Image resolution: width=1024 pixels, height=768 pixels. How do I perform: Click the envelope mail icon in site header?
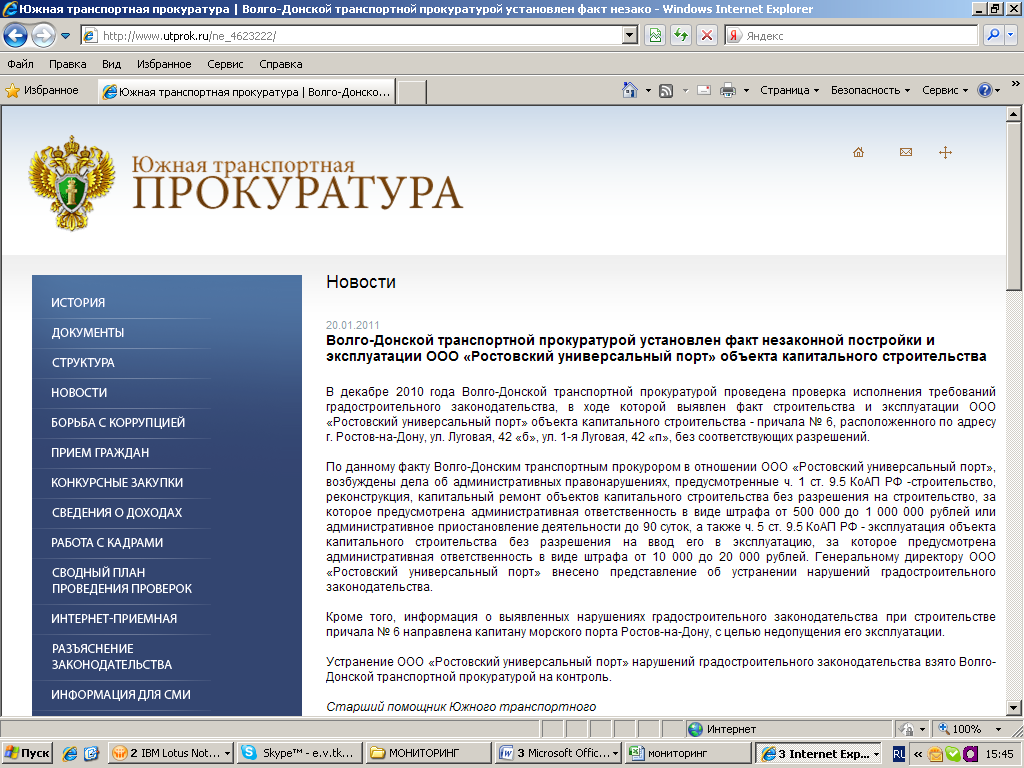pos(906,152)
